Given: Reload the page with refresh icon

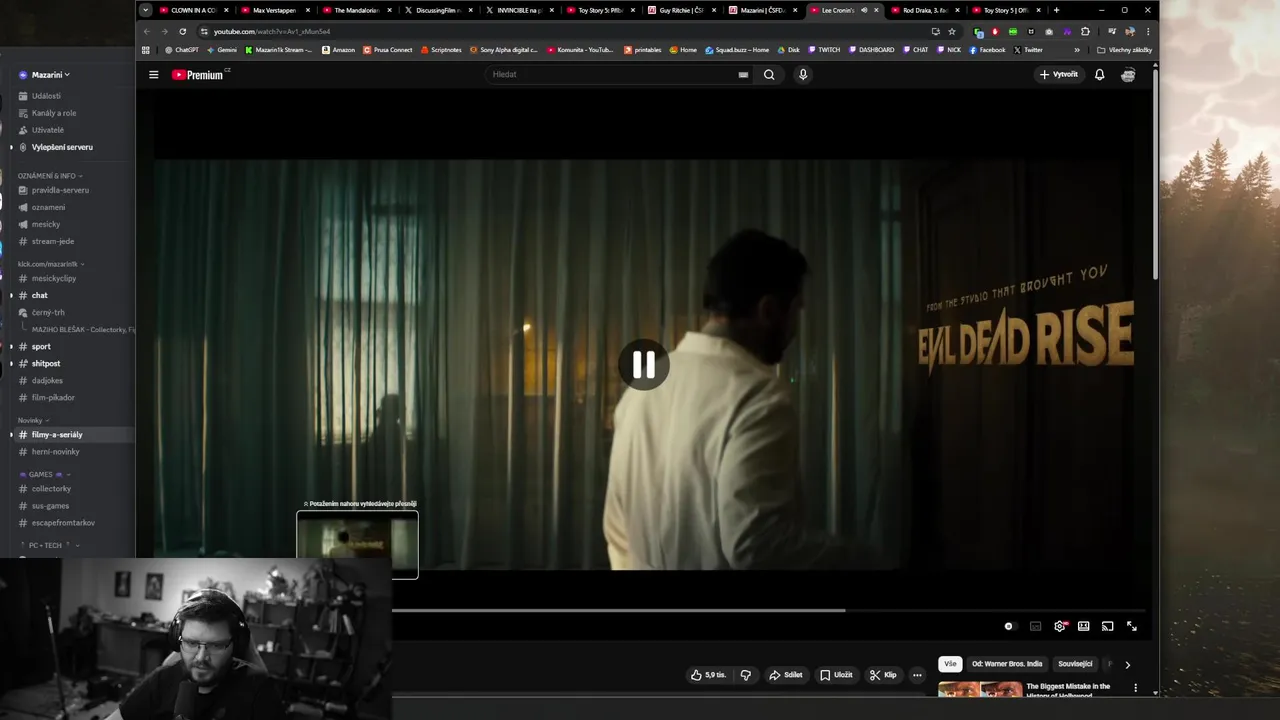Looking at the screenshot, I should tap(182, 31).
